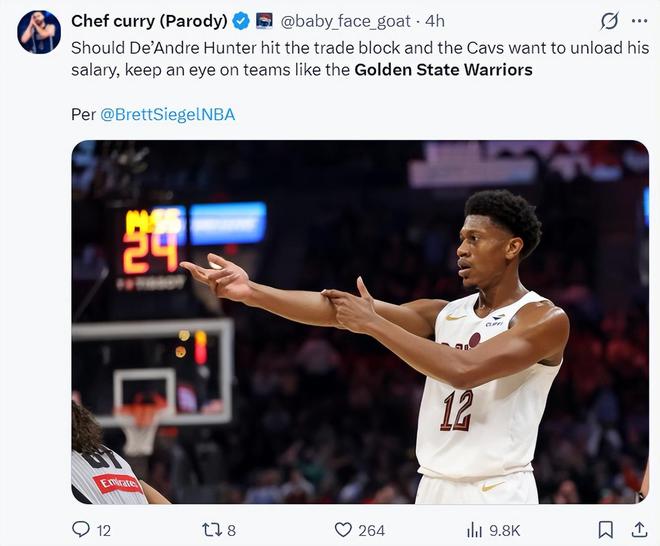Image resolution: width=660 pixels, height=546 pixels.
Task: Like the post with the heart icon
Action: click(343, 530)
